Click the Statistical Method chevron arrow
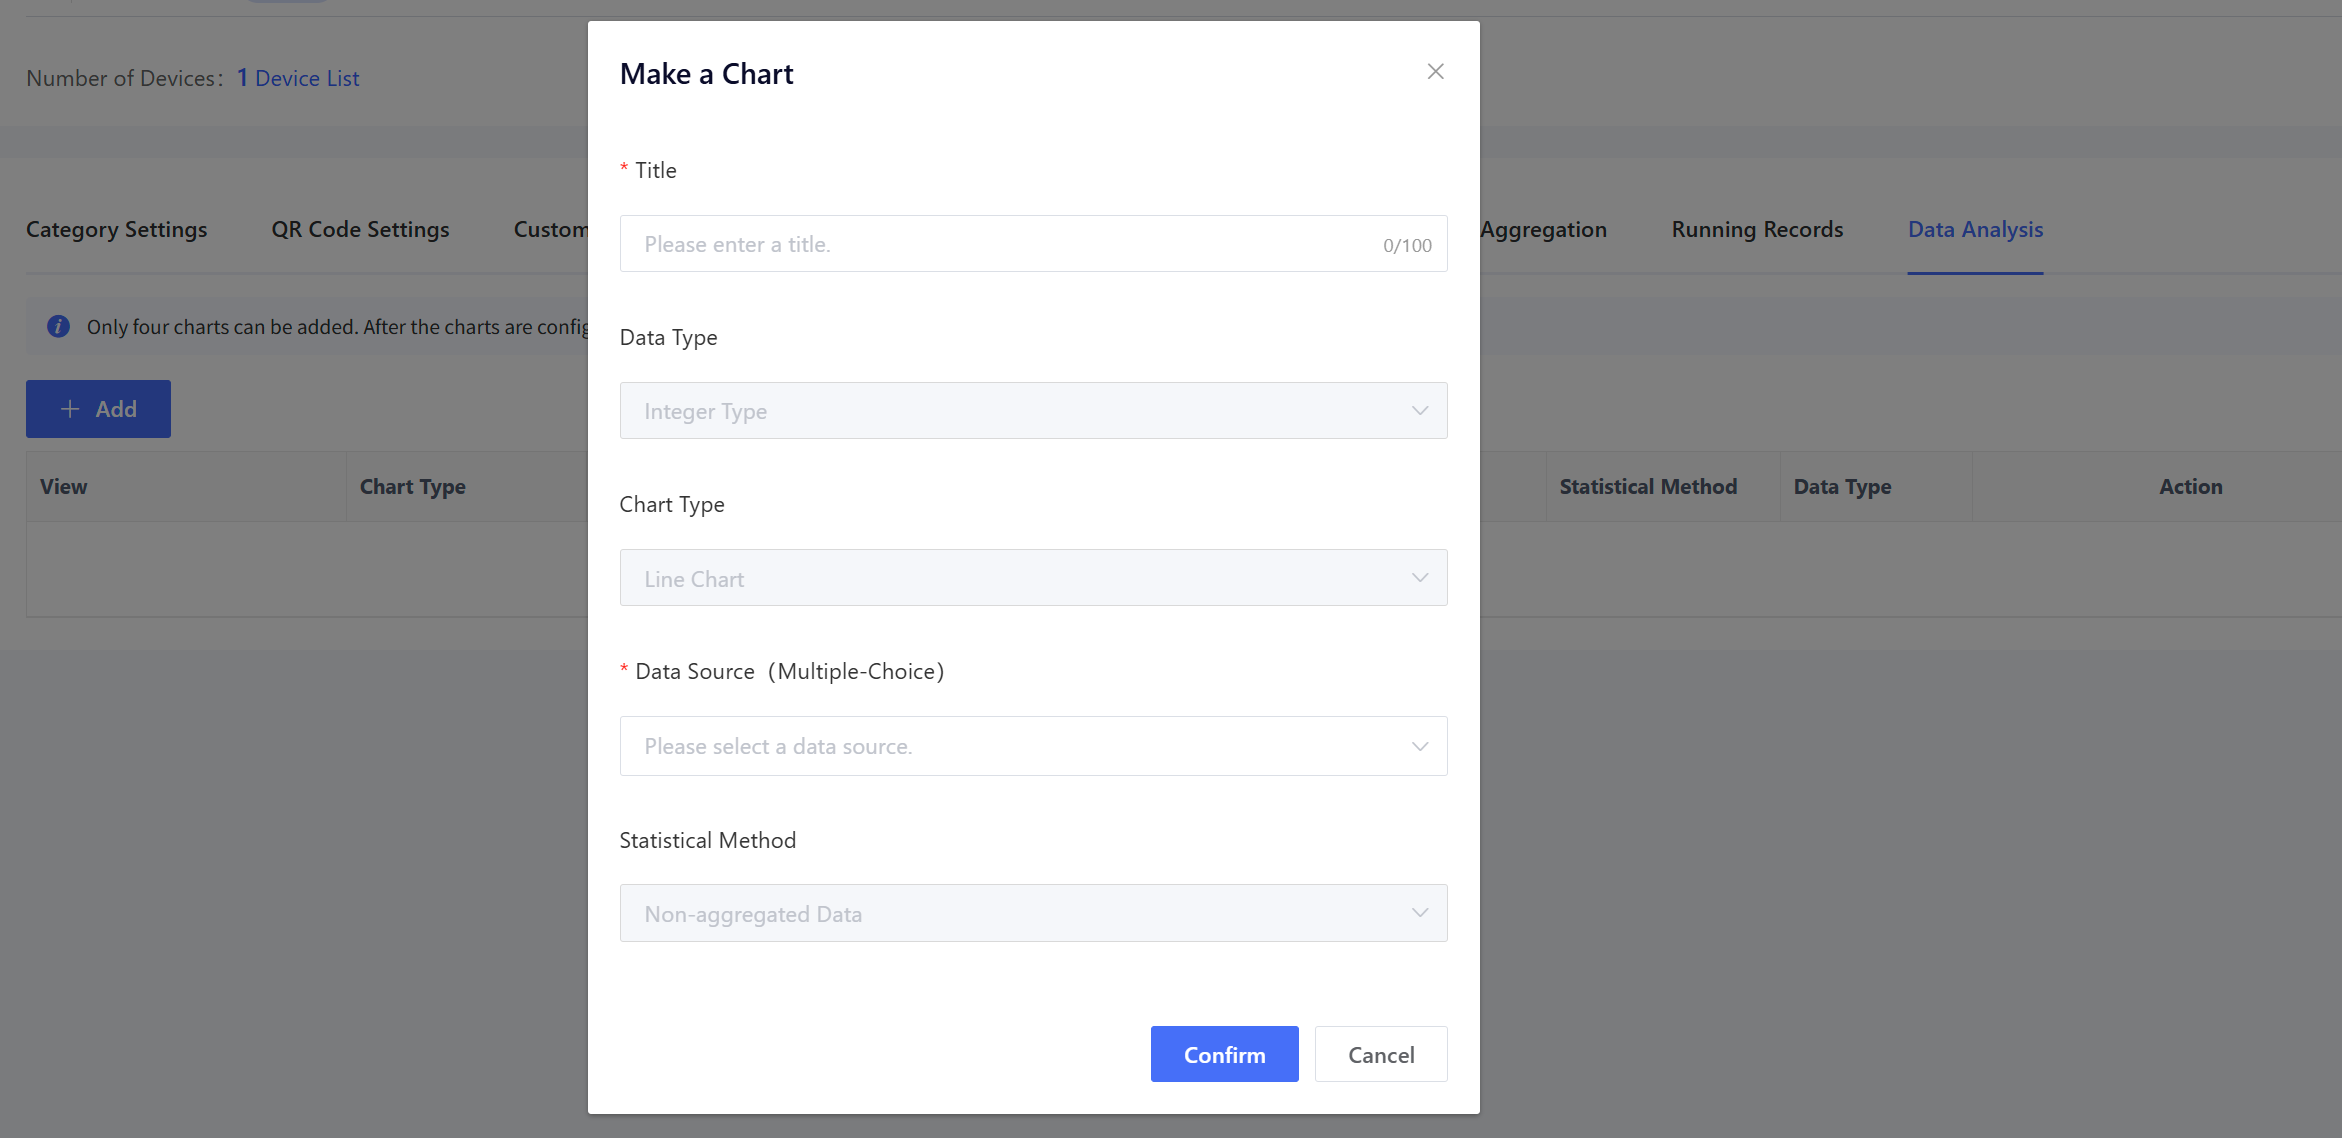The height and width of the screenshot is (1138, 2342). tap(1419, 913)
